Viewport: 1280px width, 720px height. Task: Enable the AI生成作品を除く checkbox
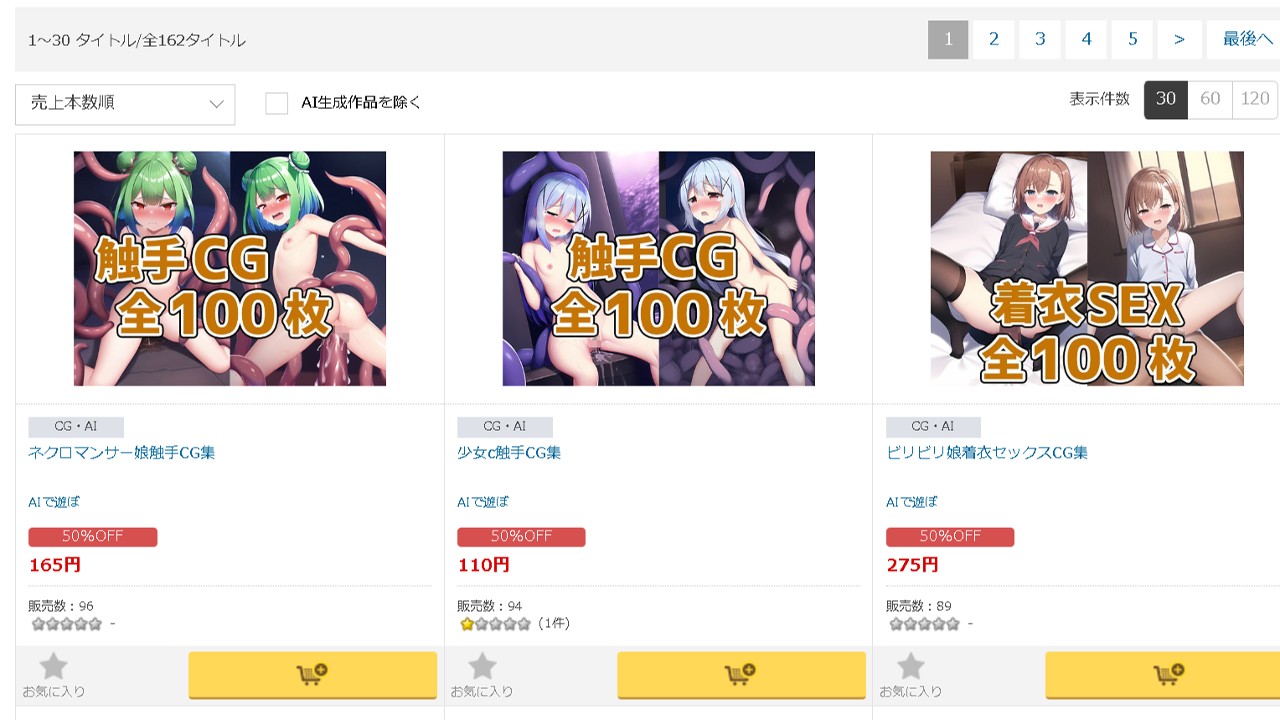pyautogui.click(x=277, y=103)
